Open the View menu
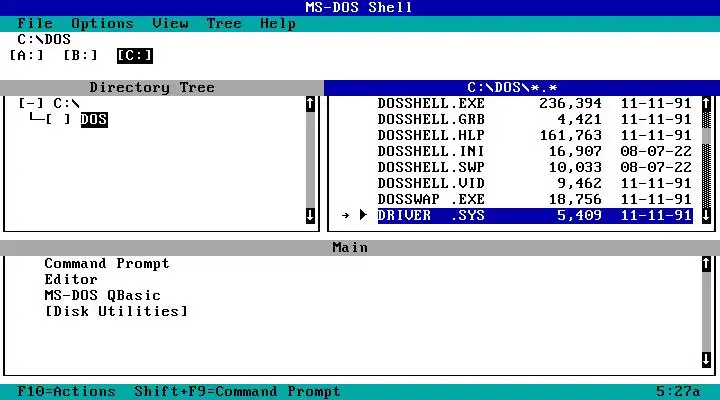Viewport: 720px width, 400px height. pos(170,23)
